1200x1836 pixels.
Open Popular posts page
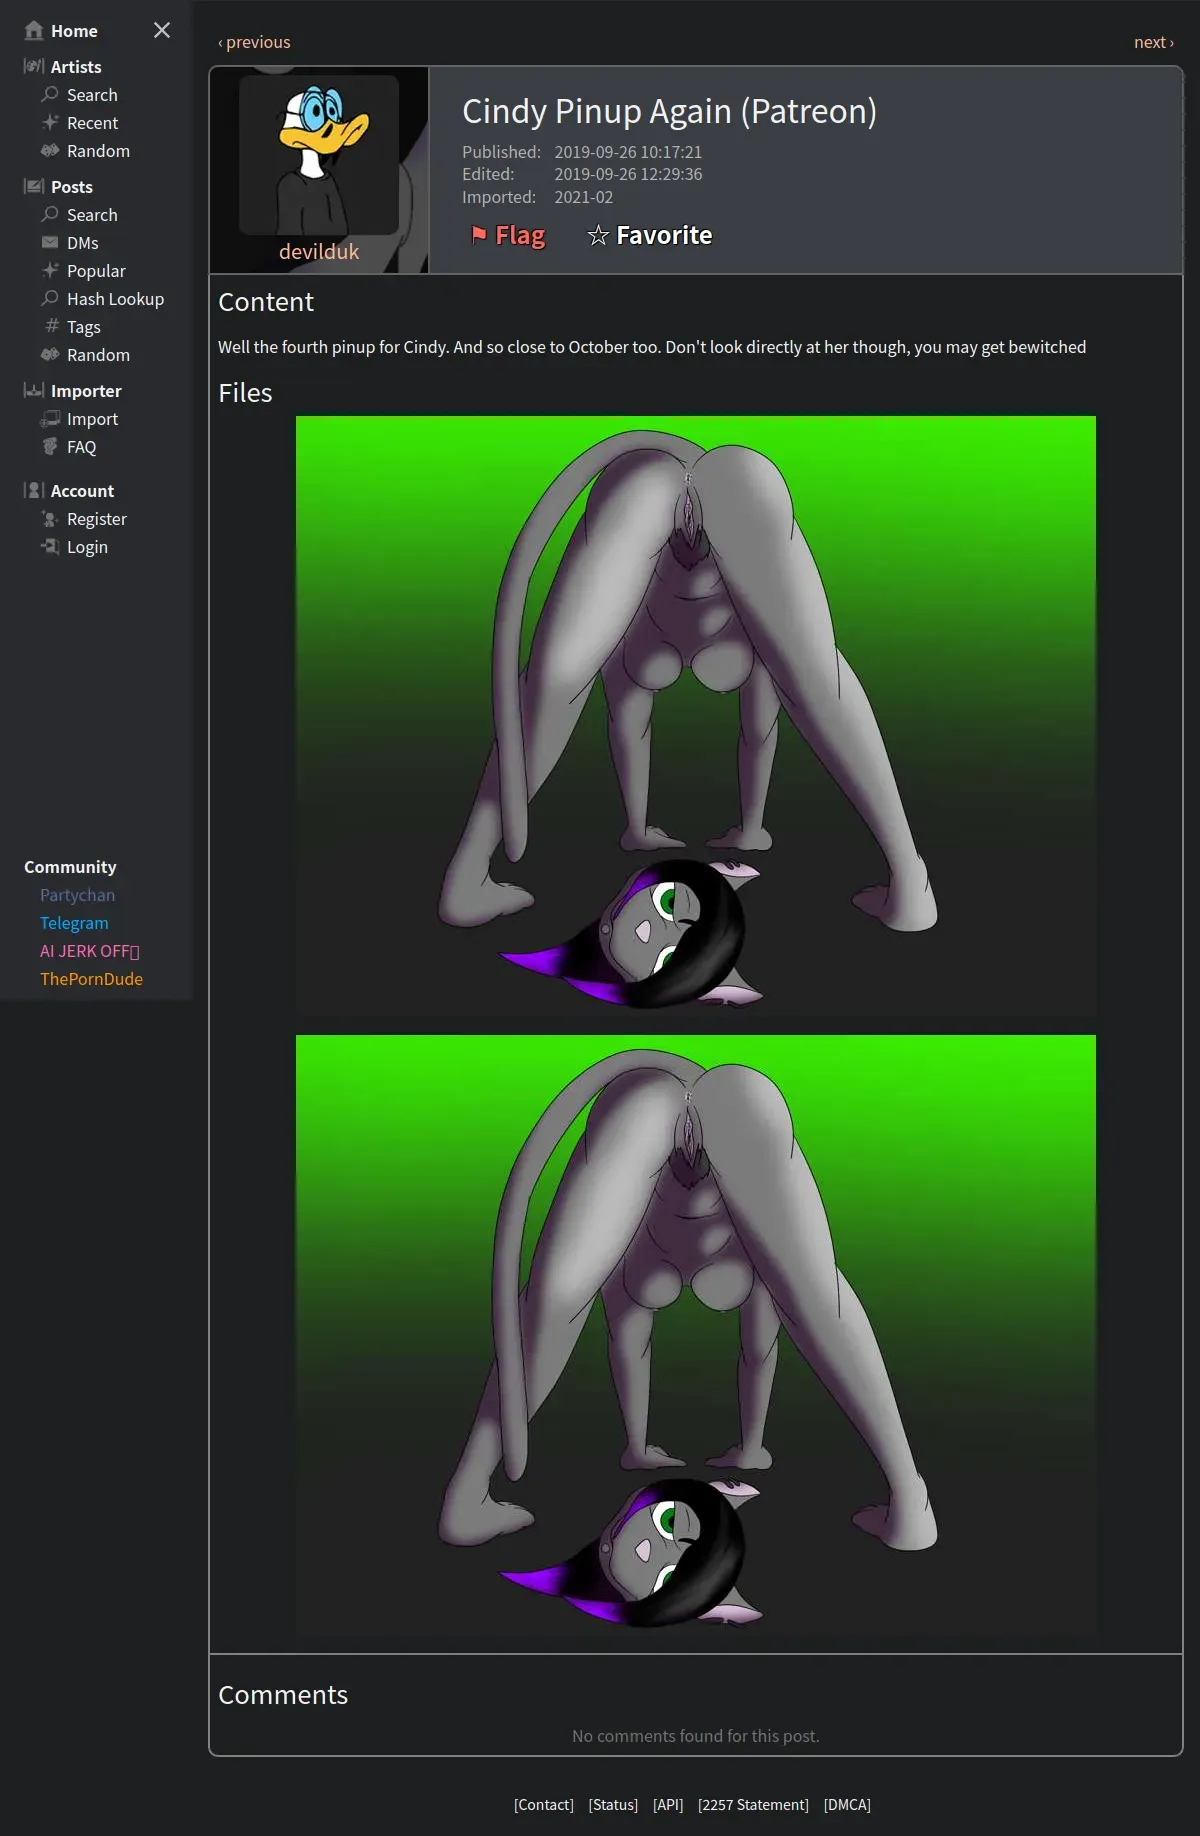click(96, 271)
